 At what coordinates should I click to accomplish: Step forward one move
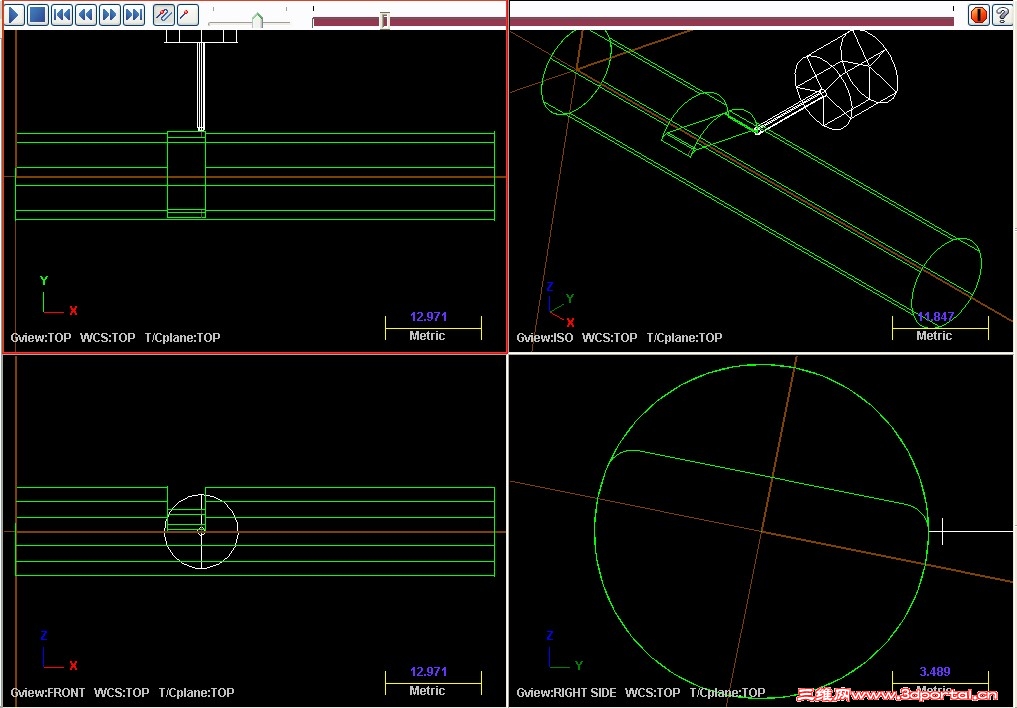click(110, 14)
